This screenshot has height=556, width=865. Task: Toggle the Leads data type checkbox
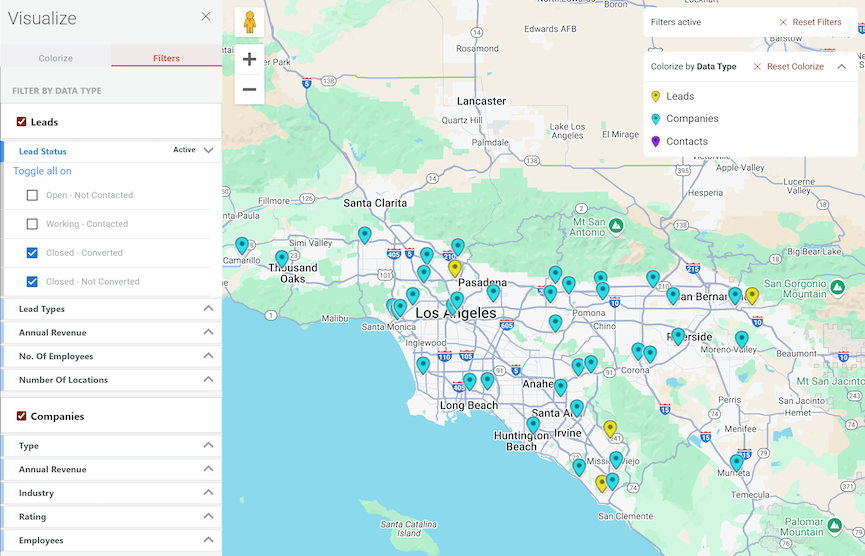pos(22,121)
